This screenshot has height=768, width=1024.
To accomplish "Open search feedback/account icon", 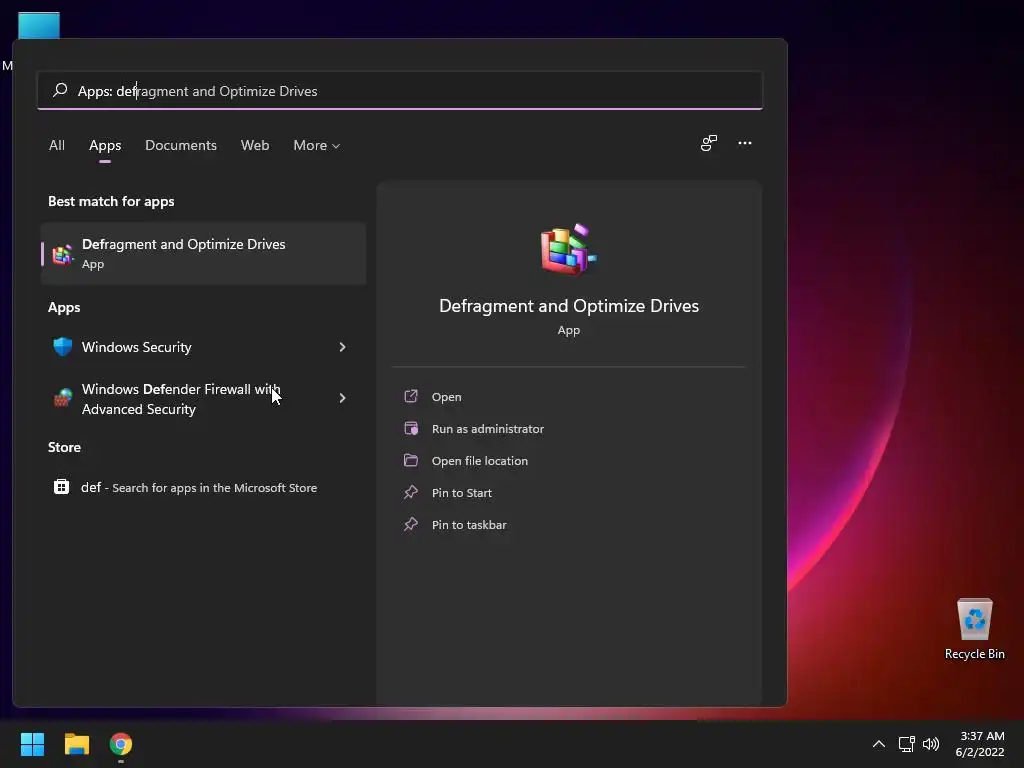I will 709,143.
